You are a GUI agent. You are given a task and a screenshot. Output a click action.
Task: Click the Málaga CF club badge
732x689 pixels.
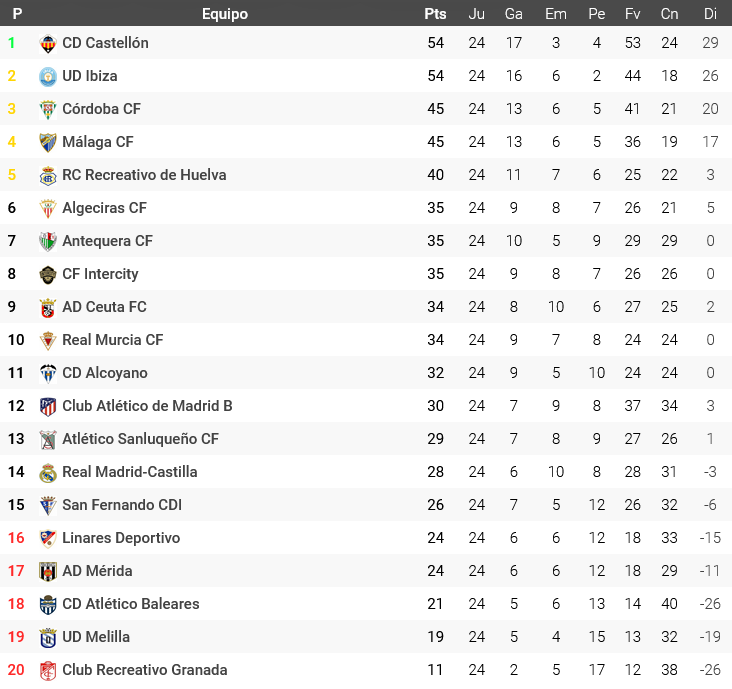tap(48, 142)
